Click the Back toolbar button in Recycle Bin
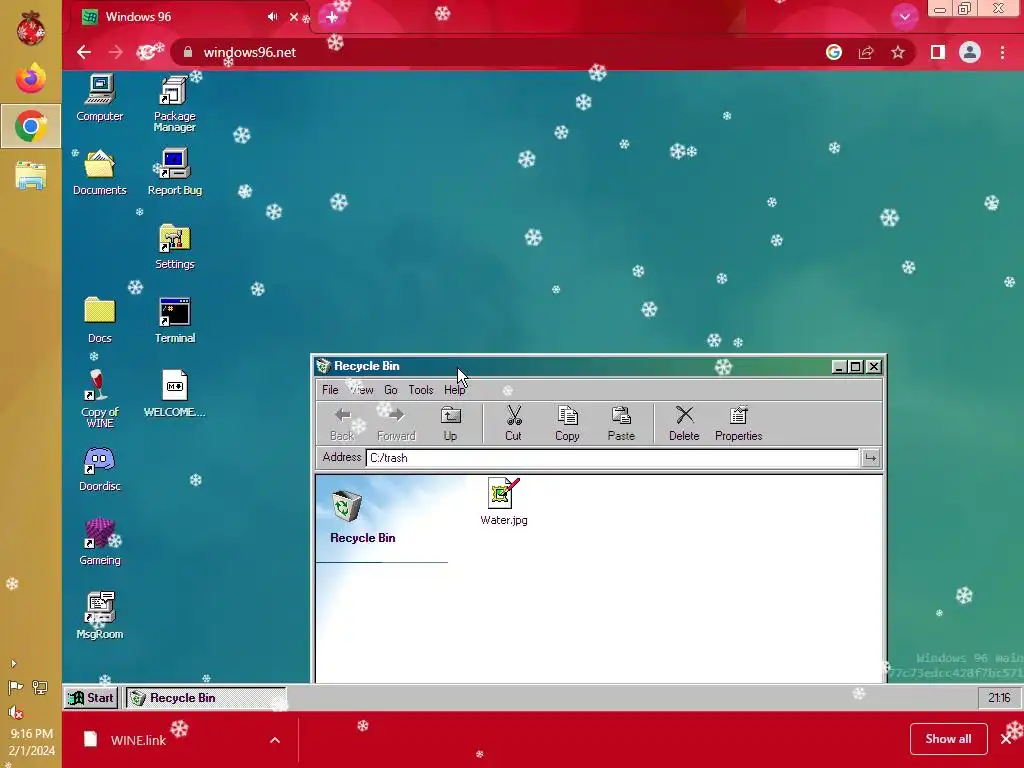This screenshot has height=768, width=1024. point(342,423)
